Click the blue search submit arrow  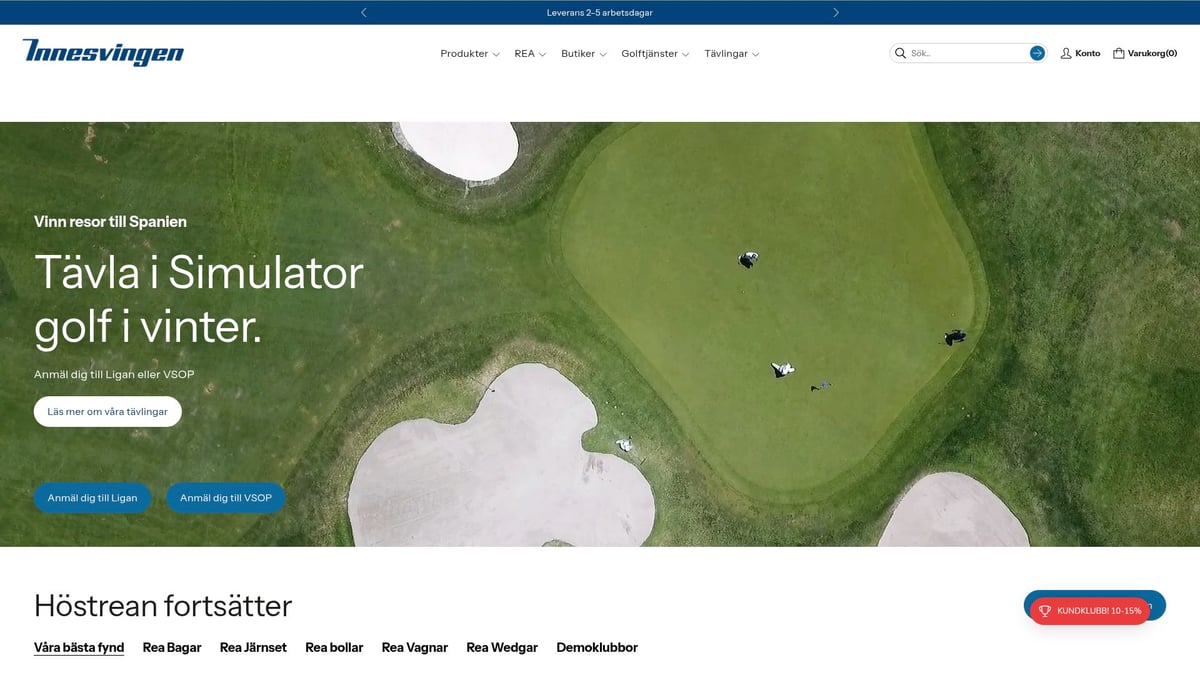pyautogui.click(x=1037, y=53)
